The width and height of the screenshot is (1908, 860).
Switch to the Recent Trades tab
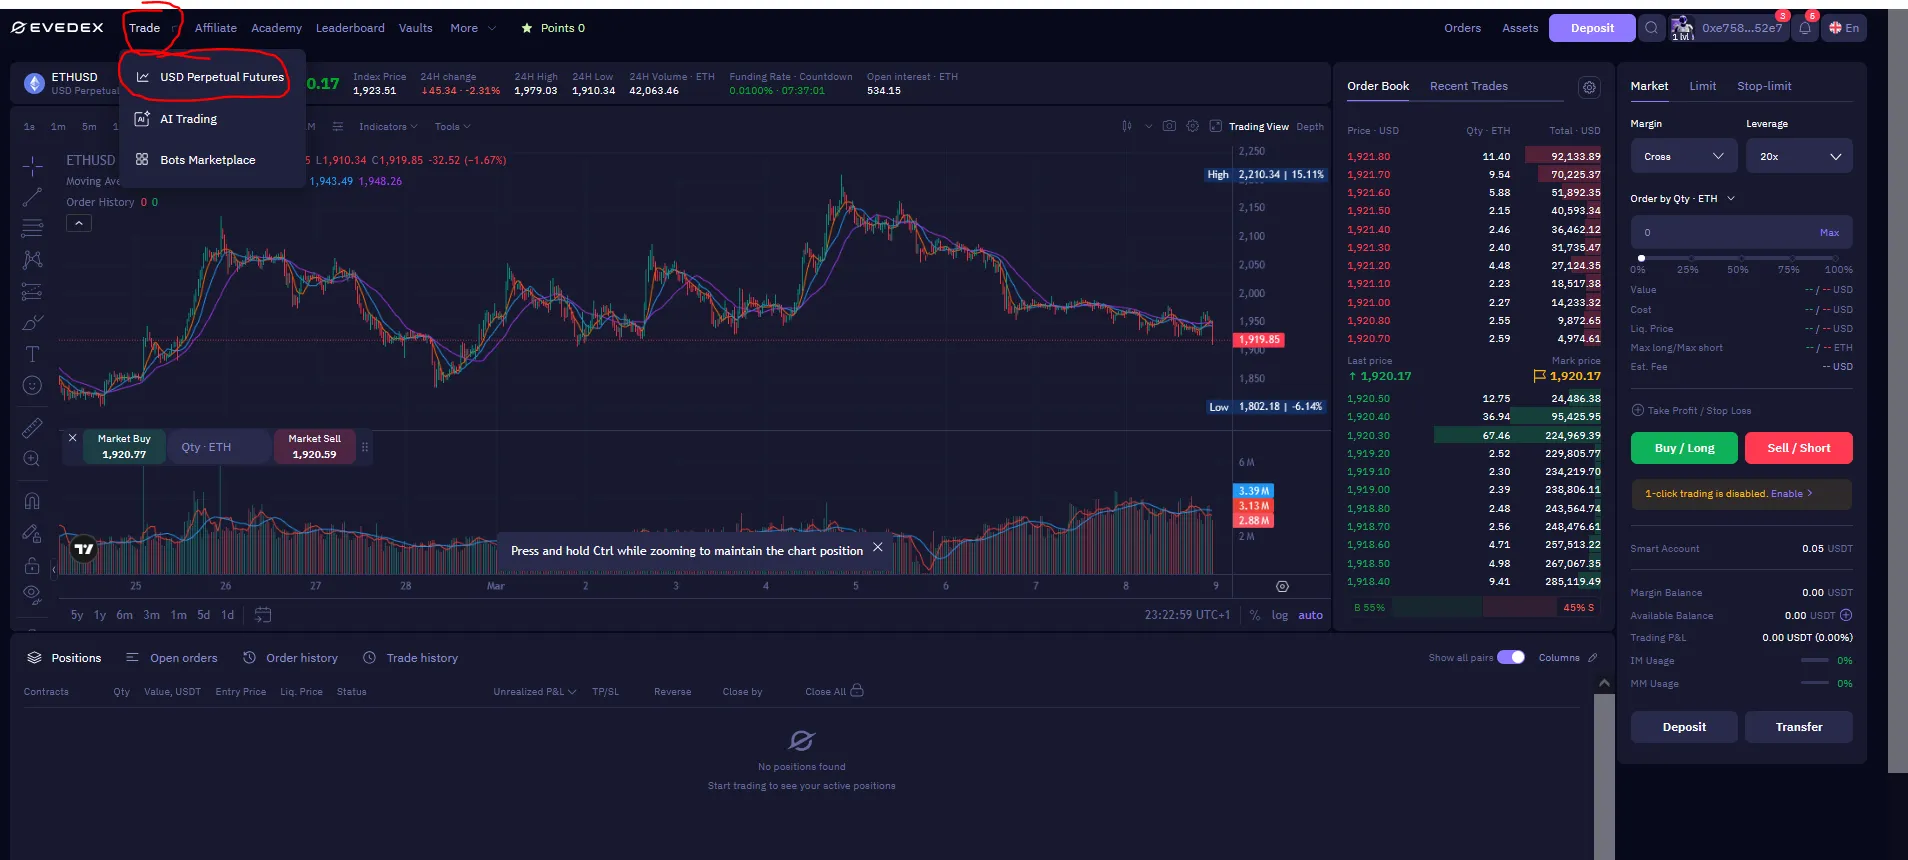(1468, 86)
